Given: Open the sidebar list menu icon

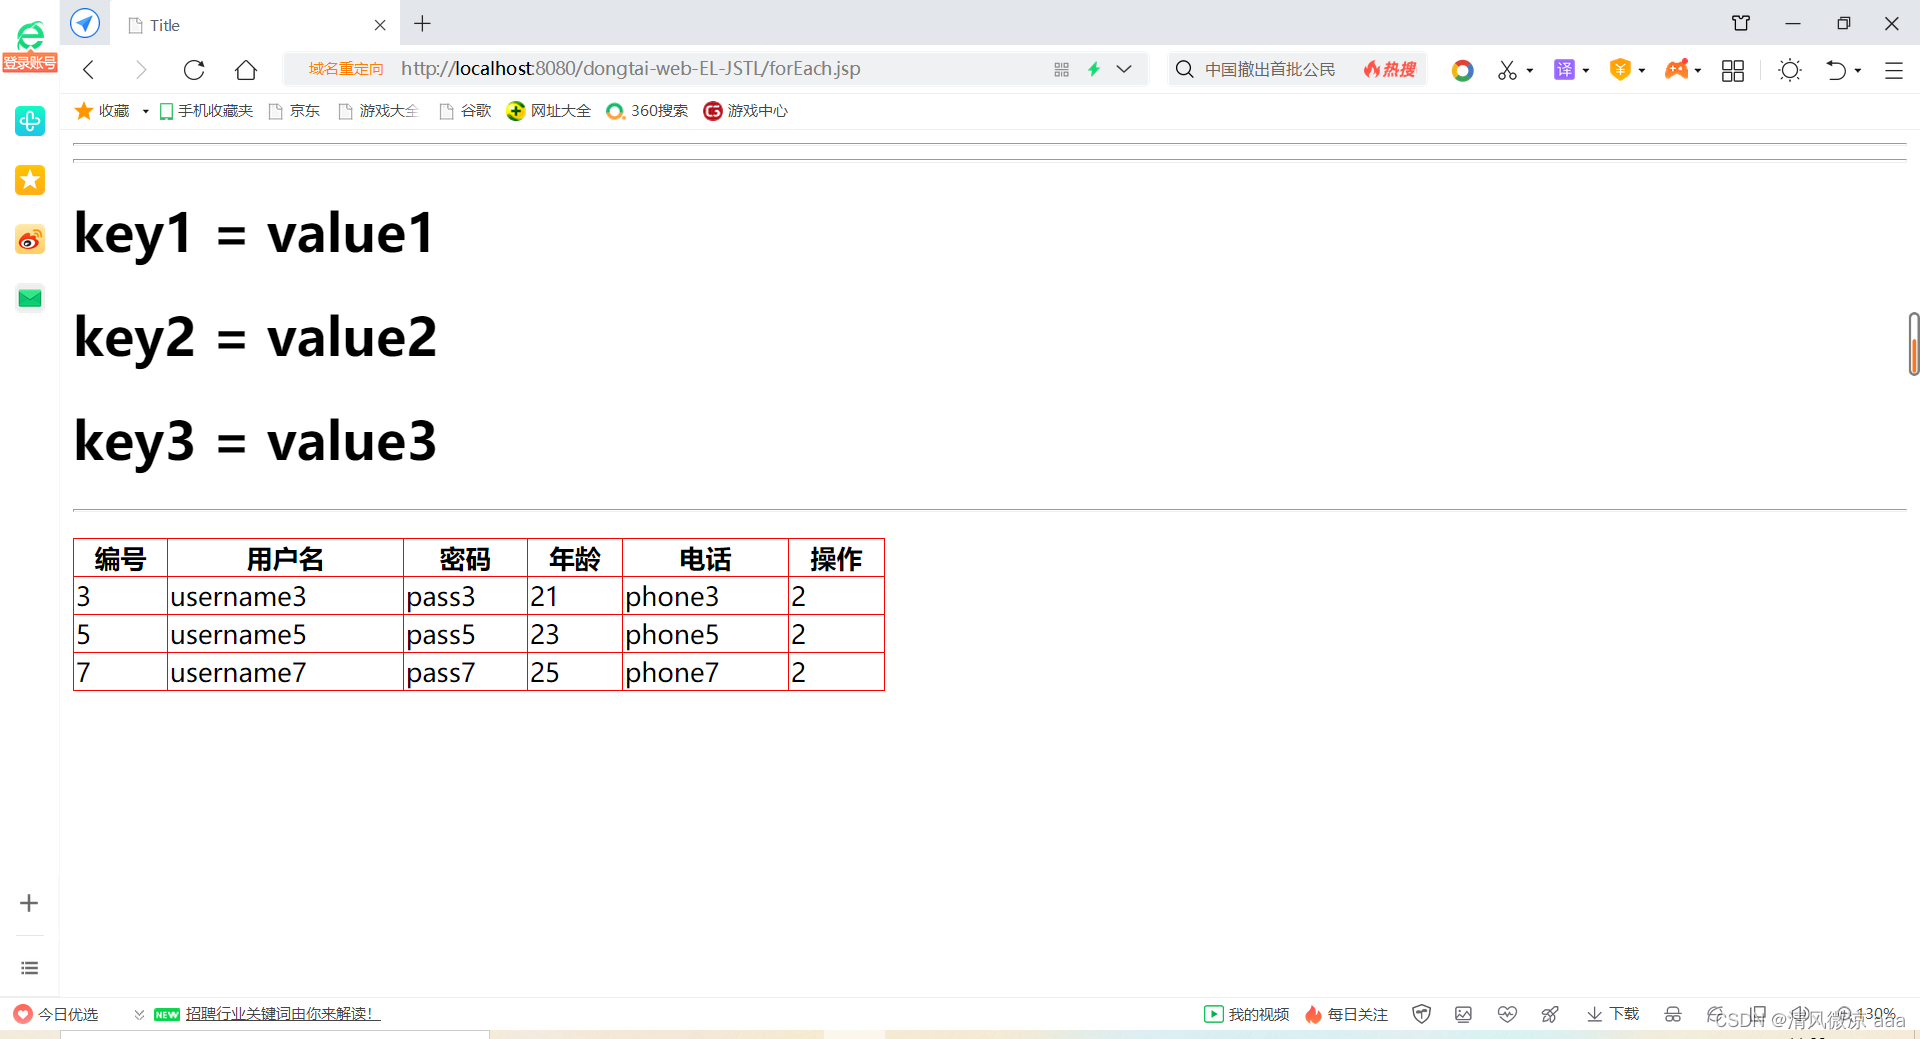Looking at the screenshot, I should pyautogui.click(x=29, y=968).
